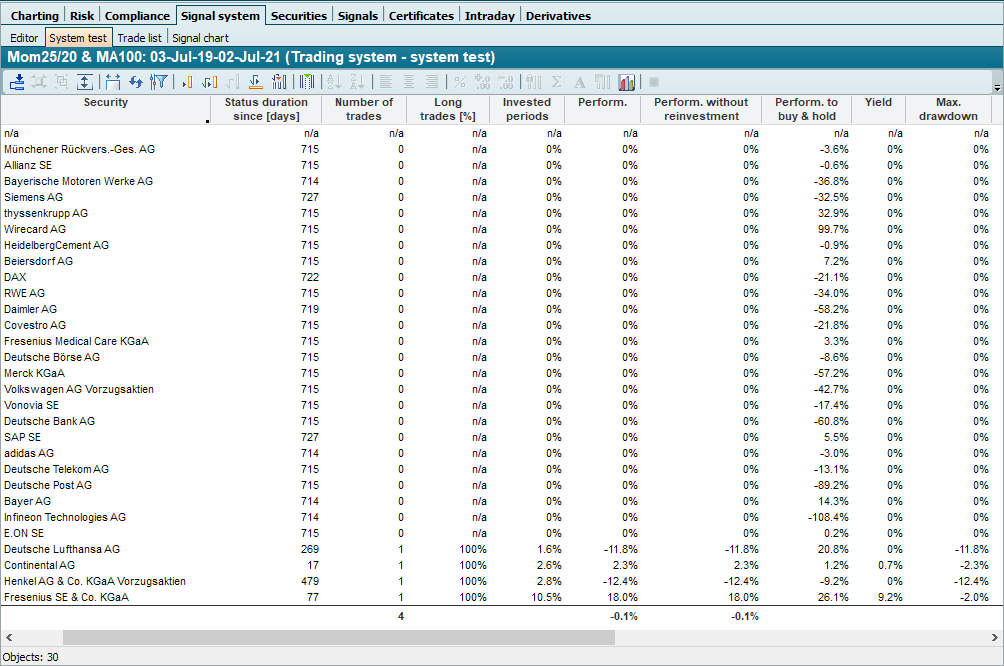Click the blue export/download icon in toolbar

(17, 82)
